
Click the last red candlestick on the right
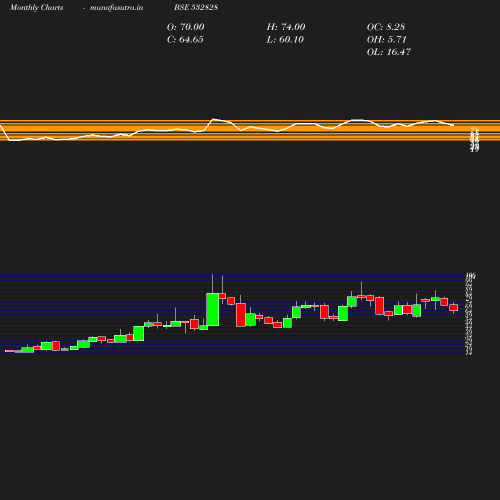point(453,307)
